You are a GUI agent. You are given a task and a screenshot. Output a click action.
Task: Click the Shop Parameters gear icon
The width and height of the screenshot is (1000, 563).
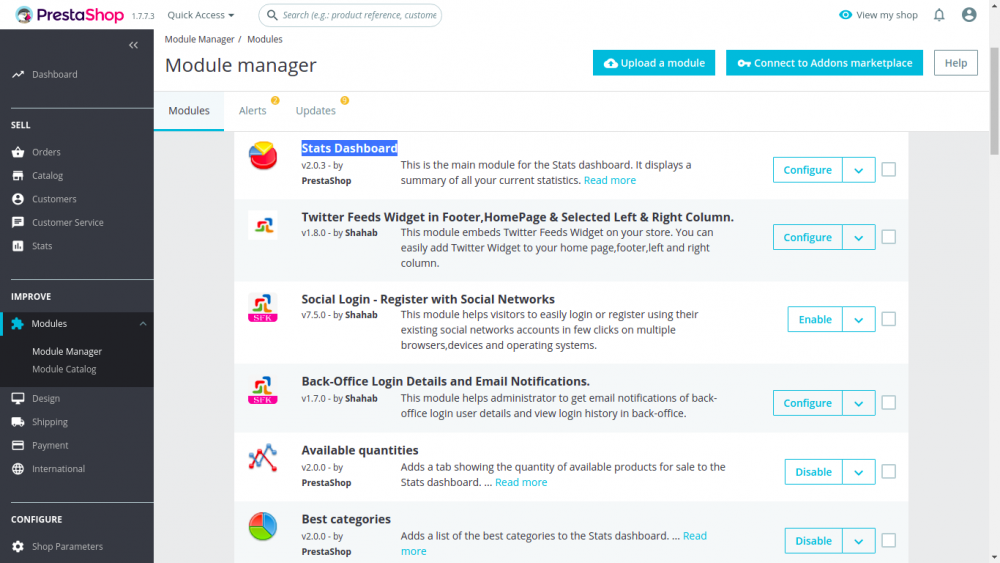(18, 546)
